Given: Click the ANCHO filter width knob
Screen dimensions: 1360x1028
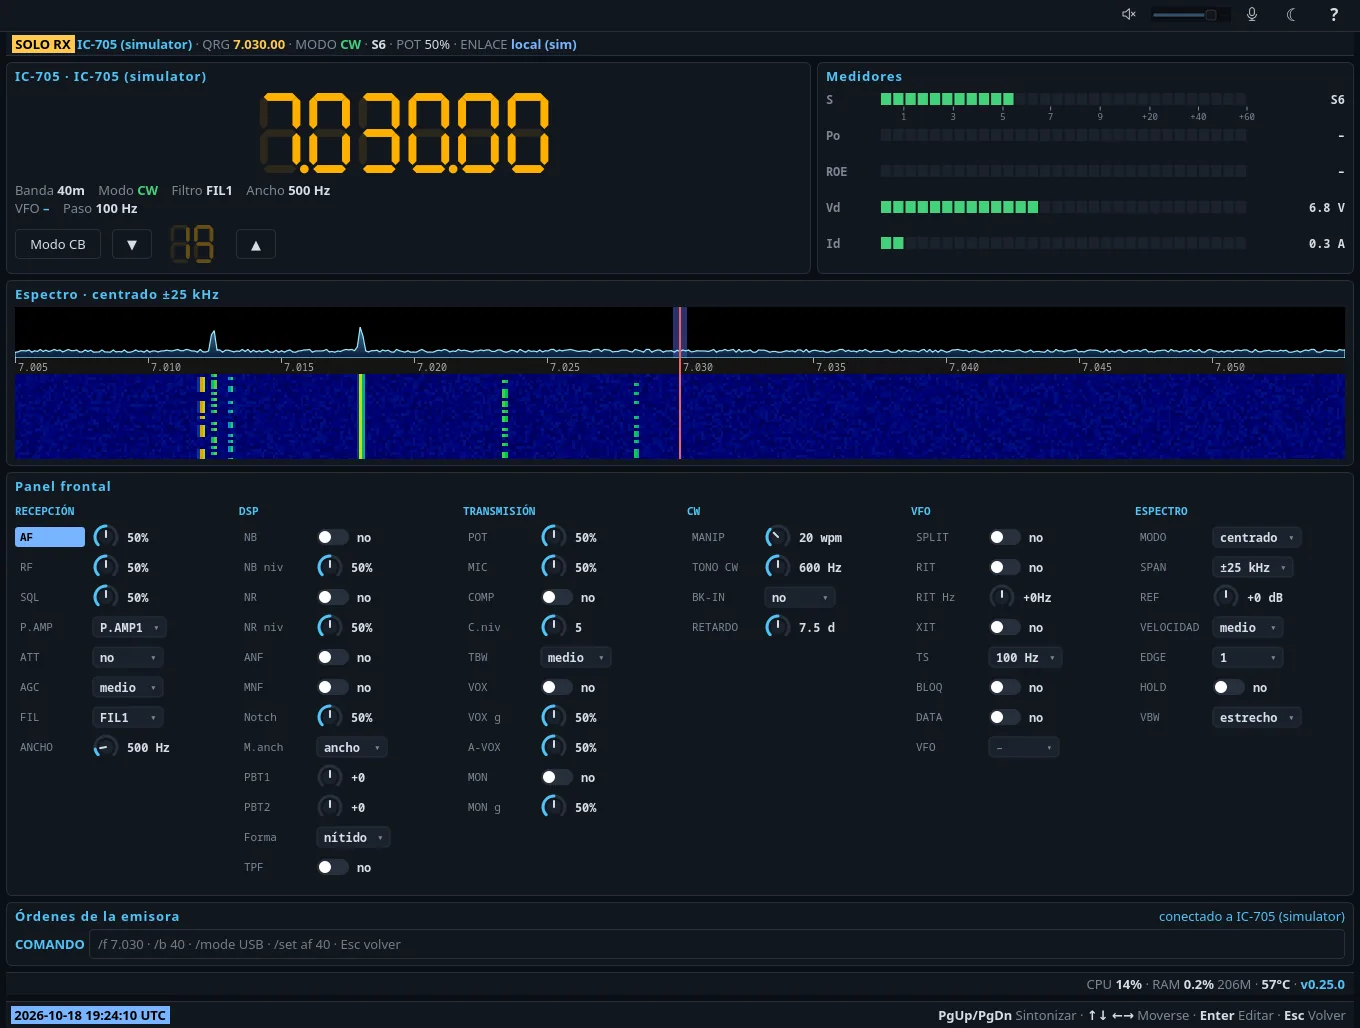Looking at the screenshot, I should tap(105, 747).
